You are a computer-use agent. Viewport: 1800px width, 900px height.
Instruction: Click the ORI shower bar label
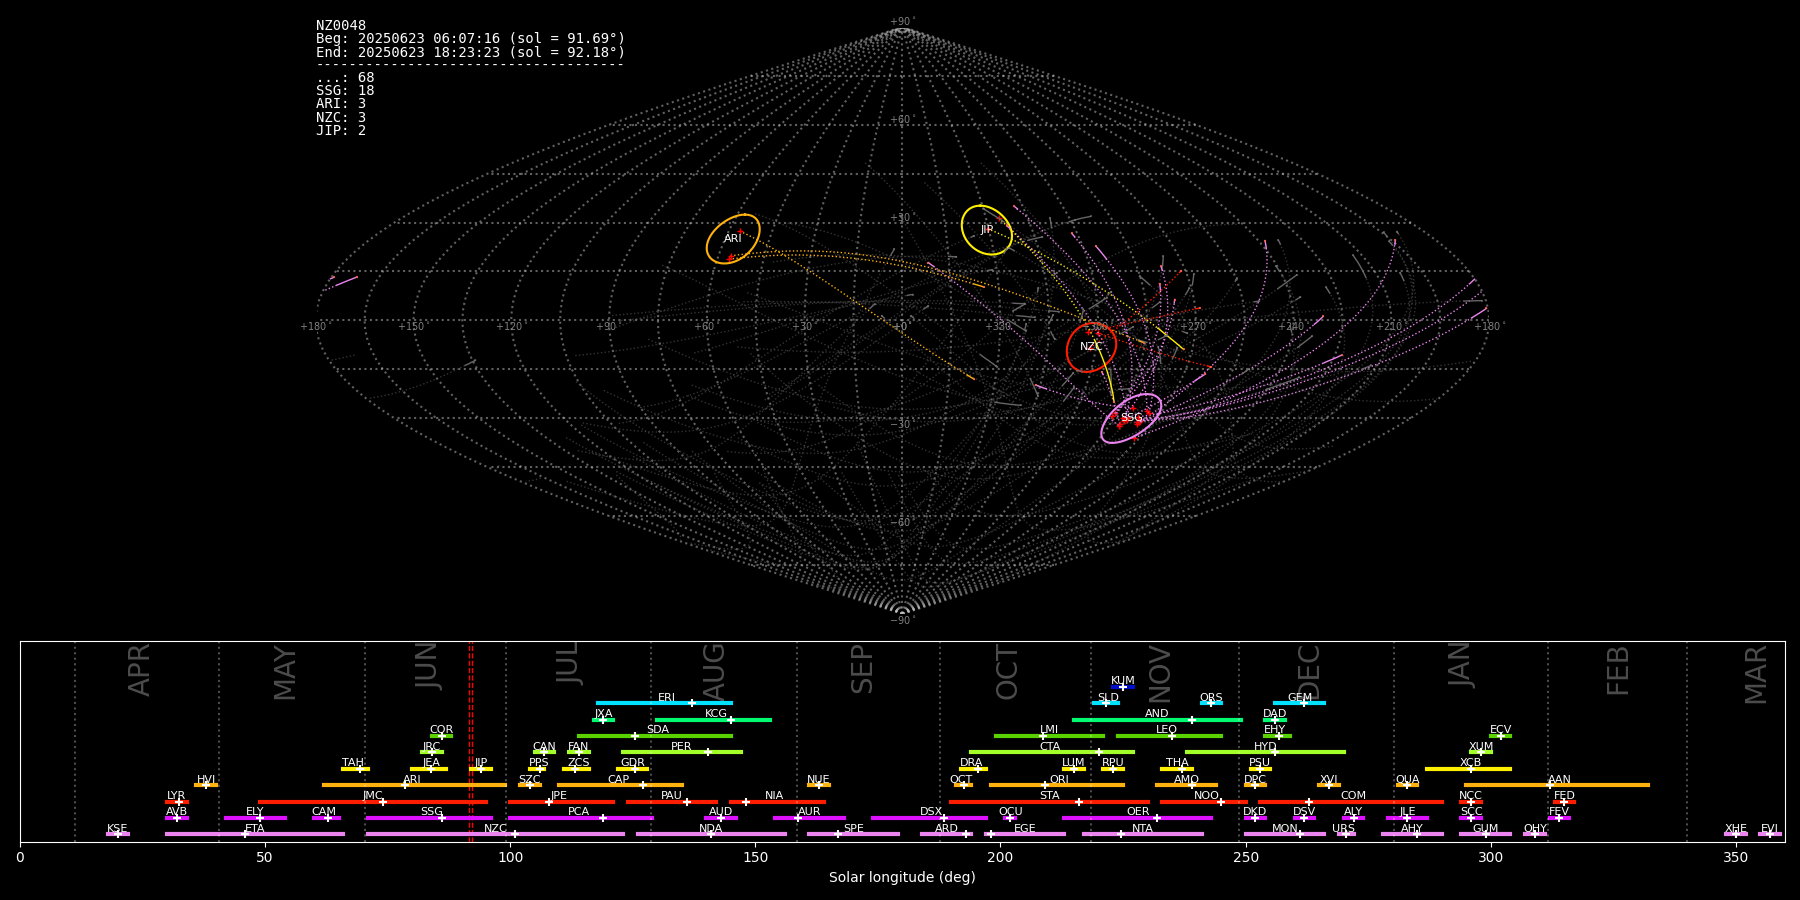1059,780
